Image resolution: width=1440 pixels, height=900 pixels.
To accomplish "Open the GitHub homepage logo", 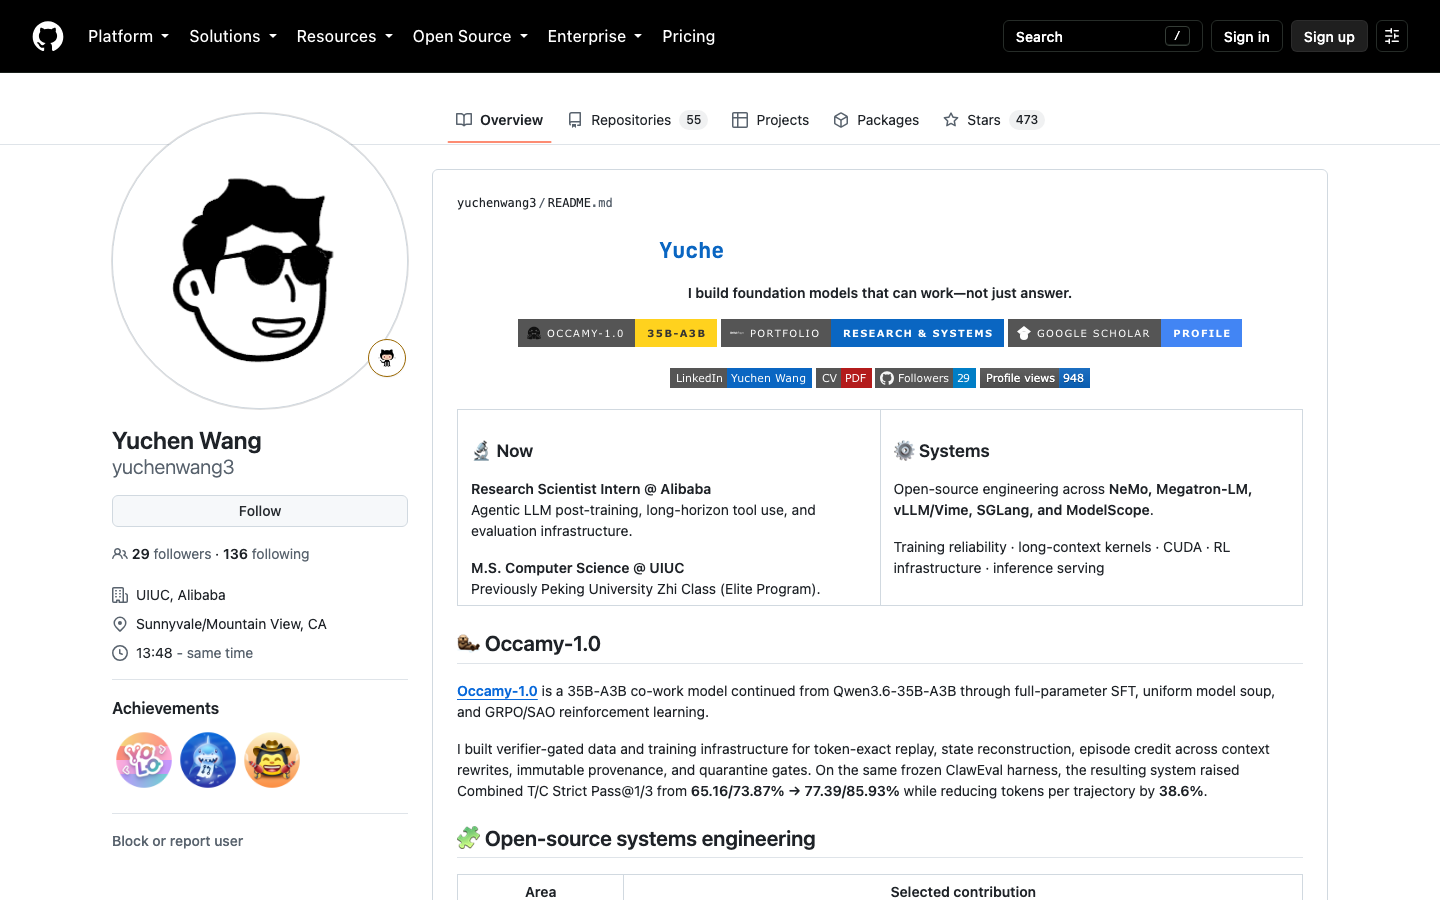I will point(48,36).
